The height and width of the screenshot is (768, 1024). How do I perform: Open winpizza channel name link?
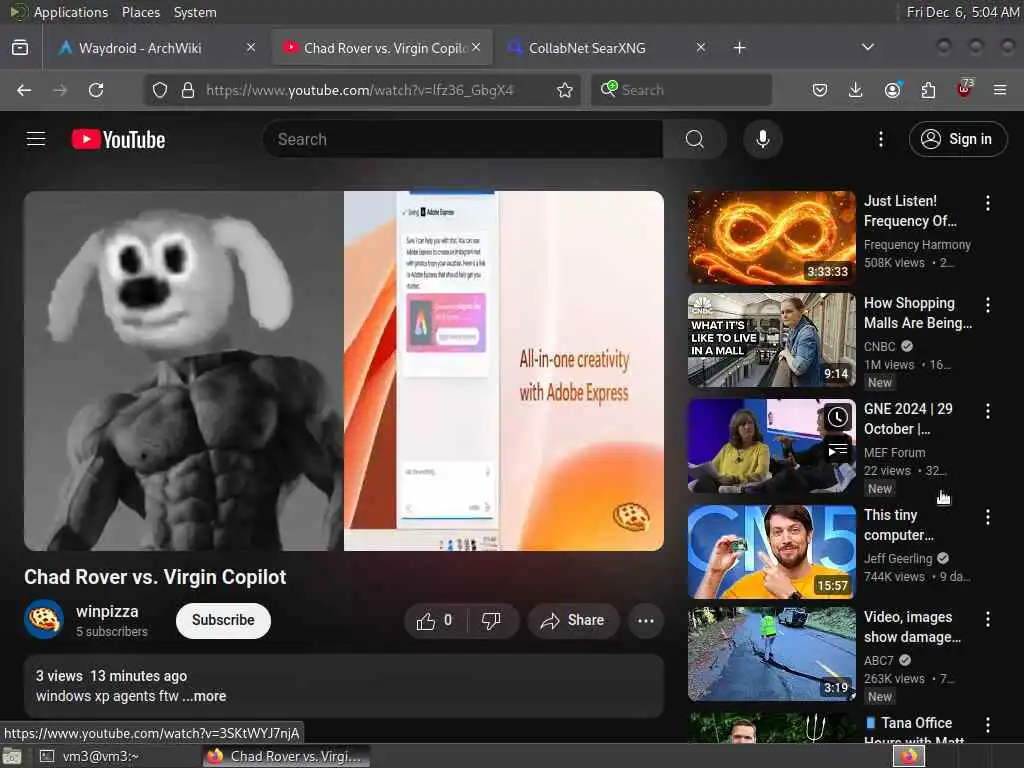click(x=107, y=612)
